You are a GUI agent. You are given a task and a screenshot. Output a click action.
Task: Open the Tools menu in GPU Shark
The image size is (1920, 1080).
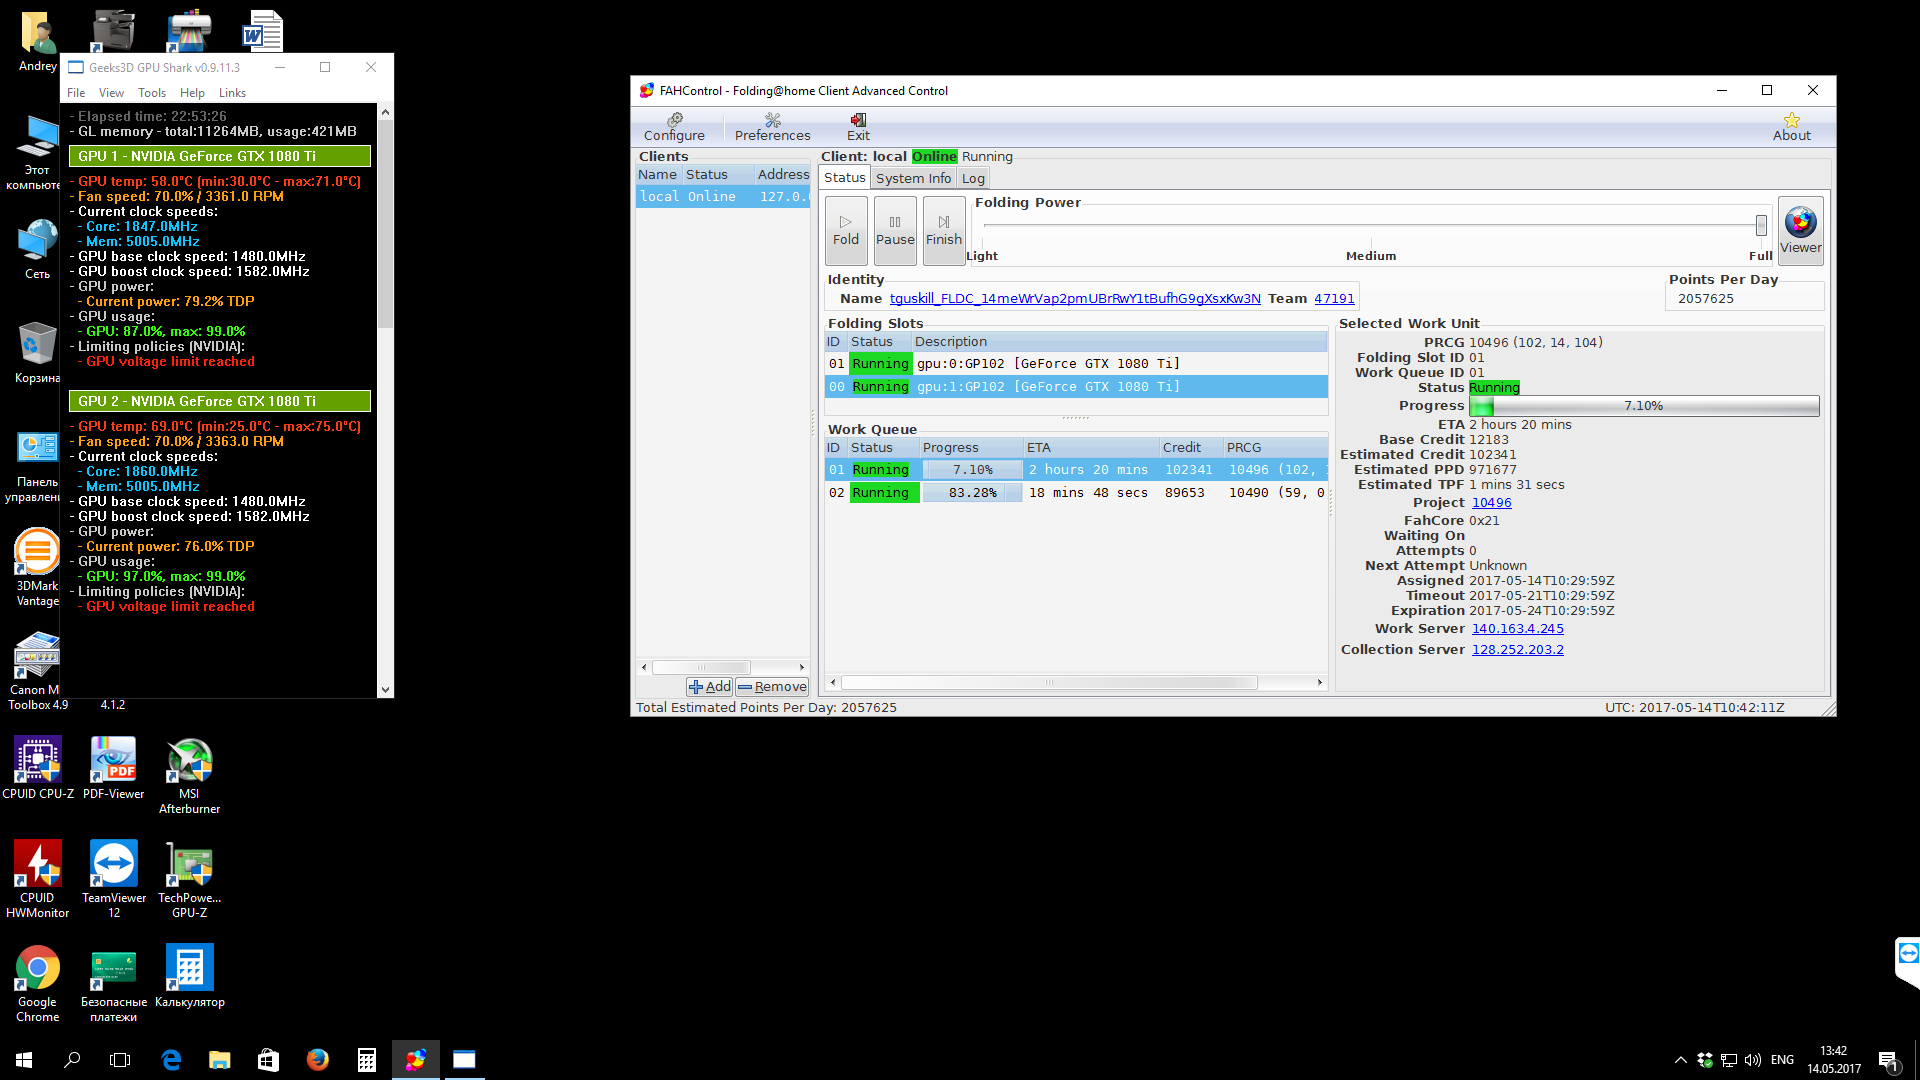[x=152, y=93]
